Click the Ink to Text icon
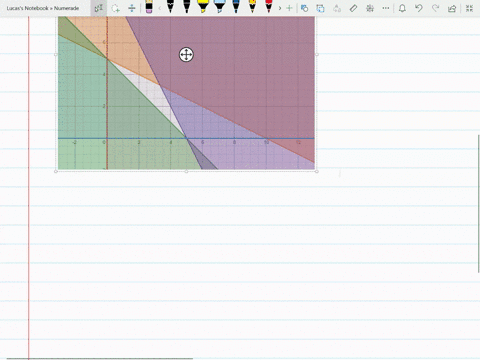The image size is (480, 360). click(x=337, y=8)
